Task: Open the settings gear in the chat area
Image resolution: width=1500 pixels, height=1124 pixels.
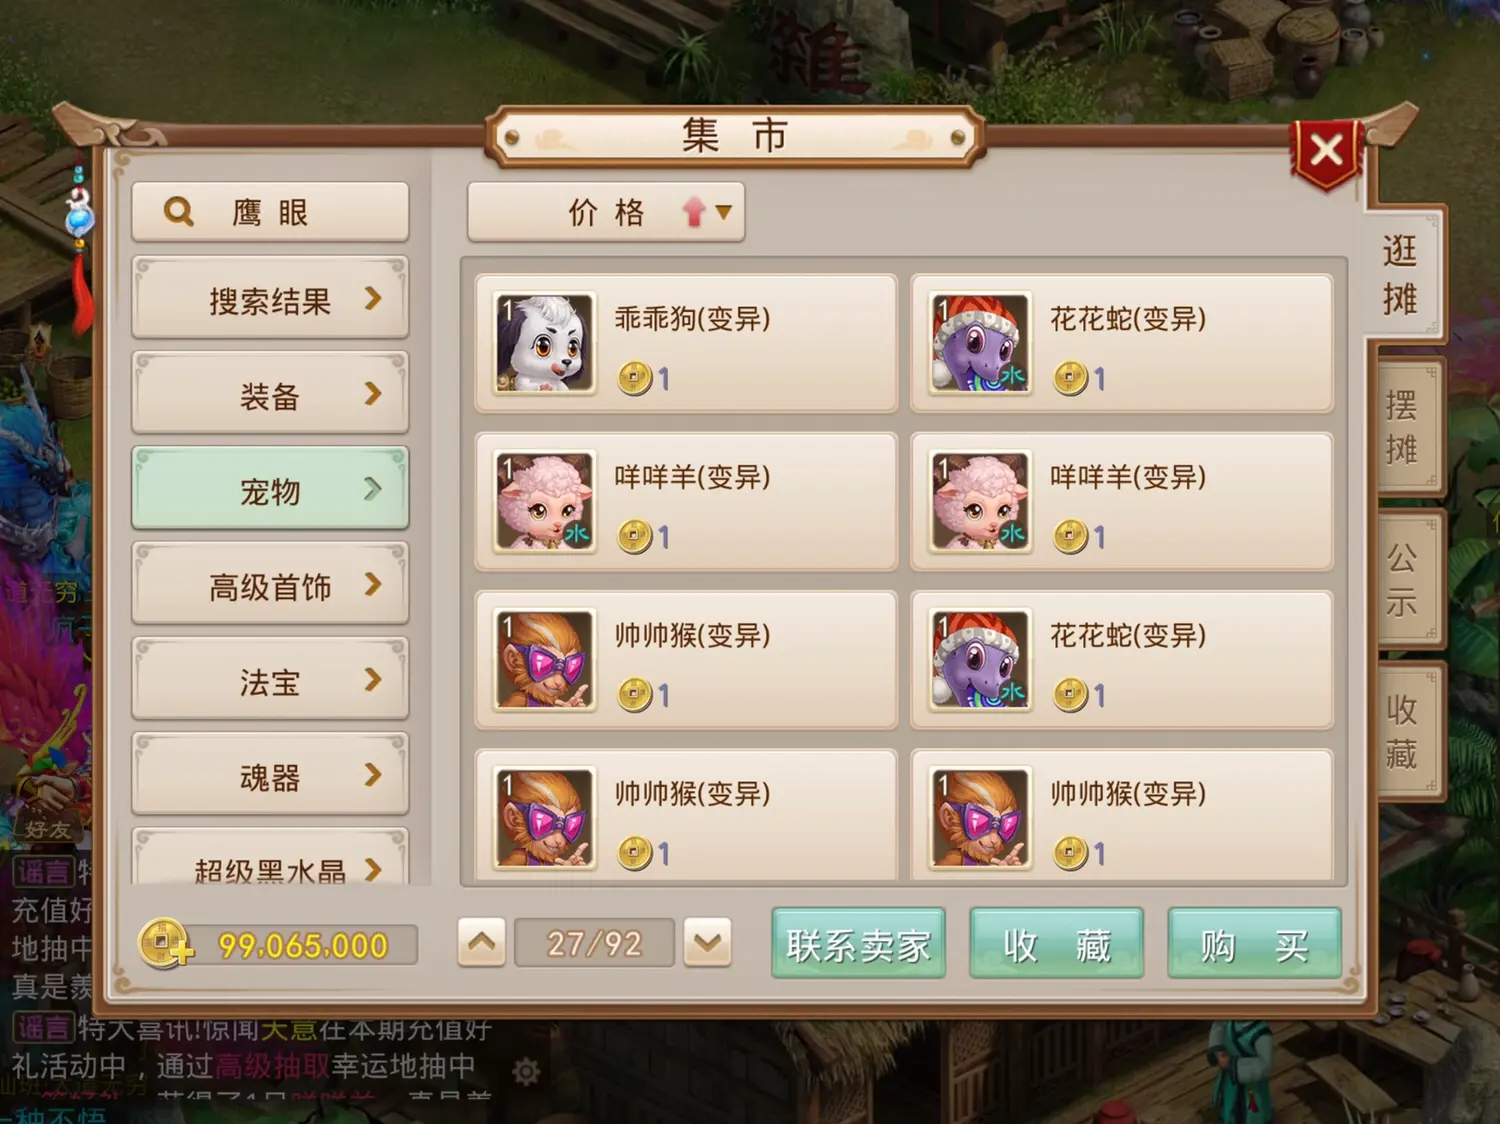Action: click(x=526, y=1072)
